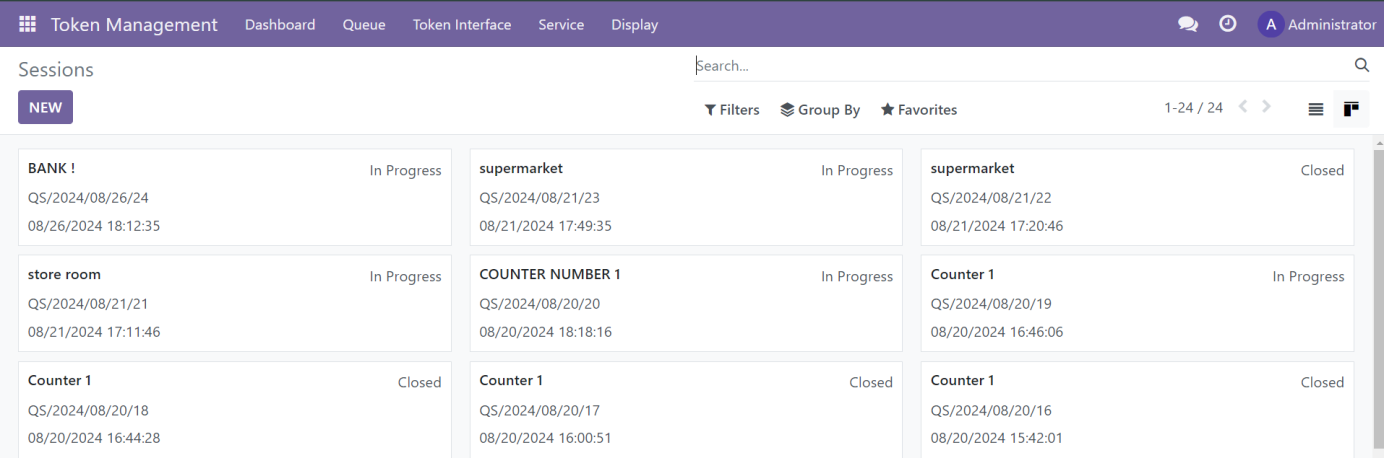
Task: Switch to list view
Action: [1316, 109]
